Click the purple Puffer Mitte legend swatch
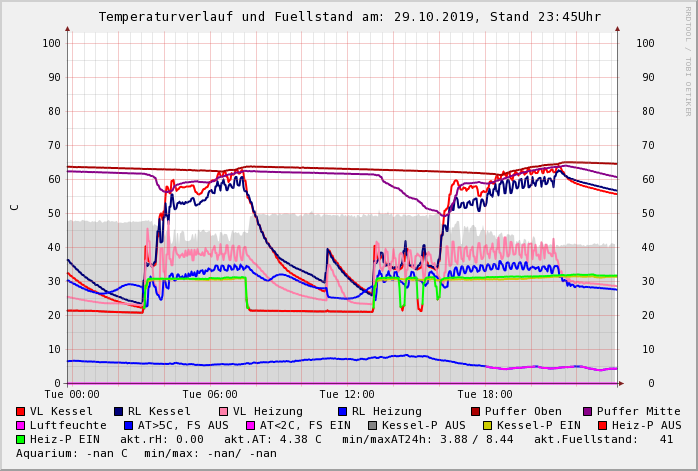The width and height of the screenshot is (698, 471). 587,411
